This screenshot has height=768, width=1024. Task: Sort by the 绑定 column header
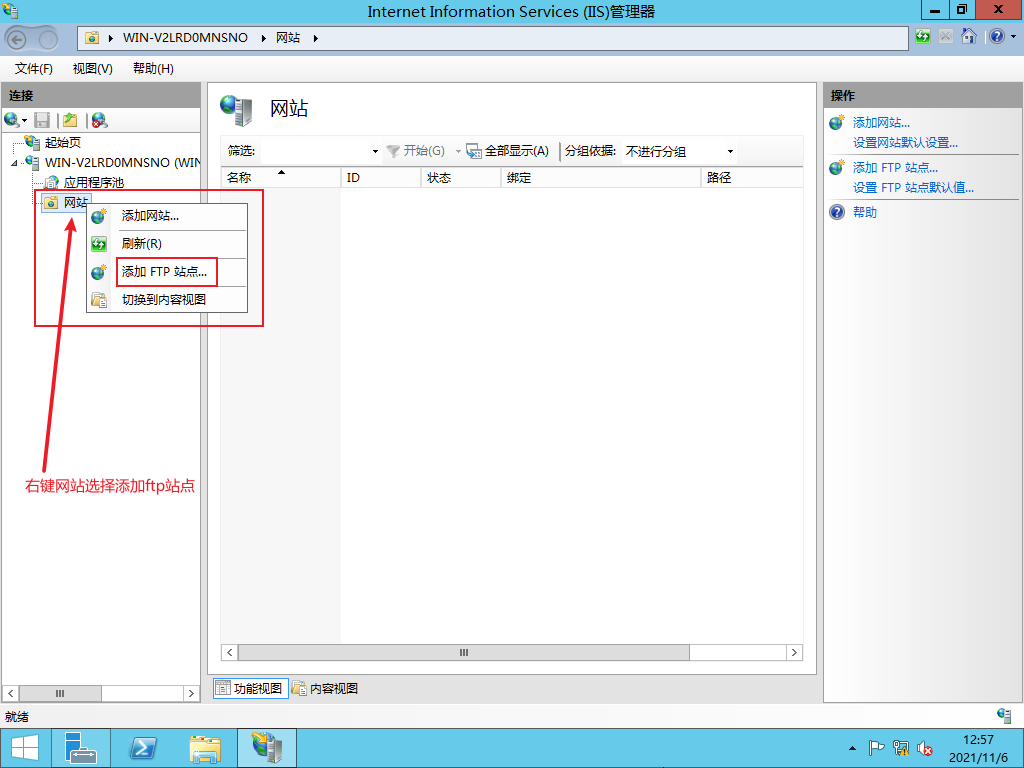tap(601, 178)
